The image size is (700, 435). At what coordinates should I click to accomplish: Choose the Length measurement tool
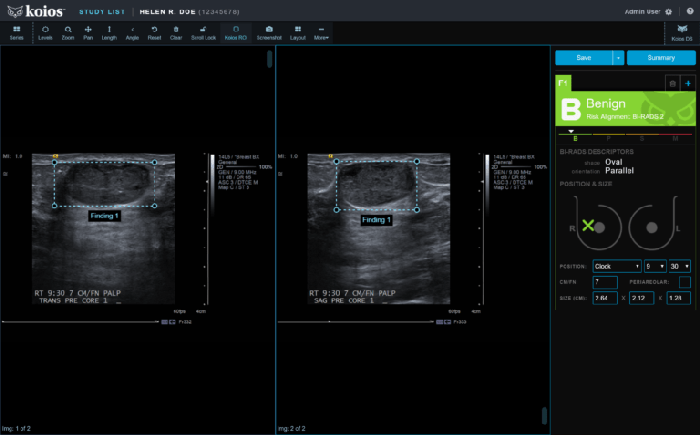pos(109,32)
